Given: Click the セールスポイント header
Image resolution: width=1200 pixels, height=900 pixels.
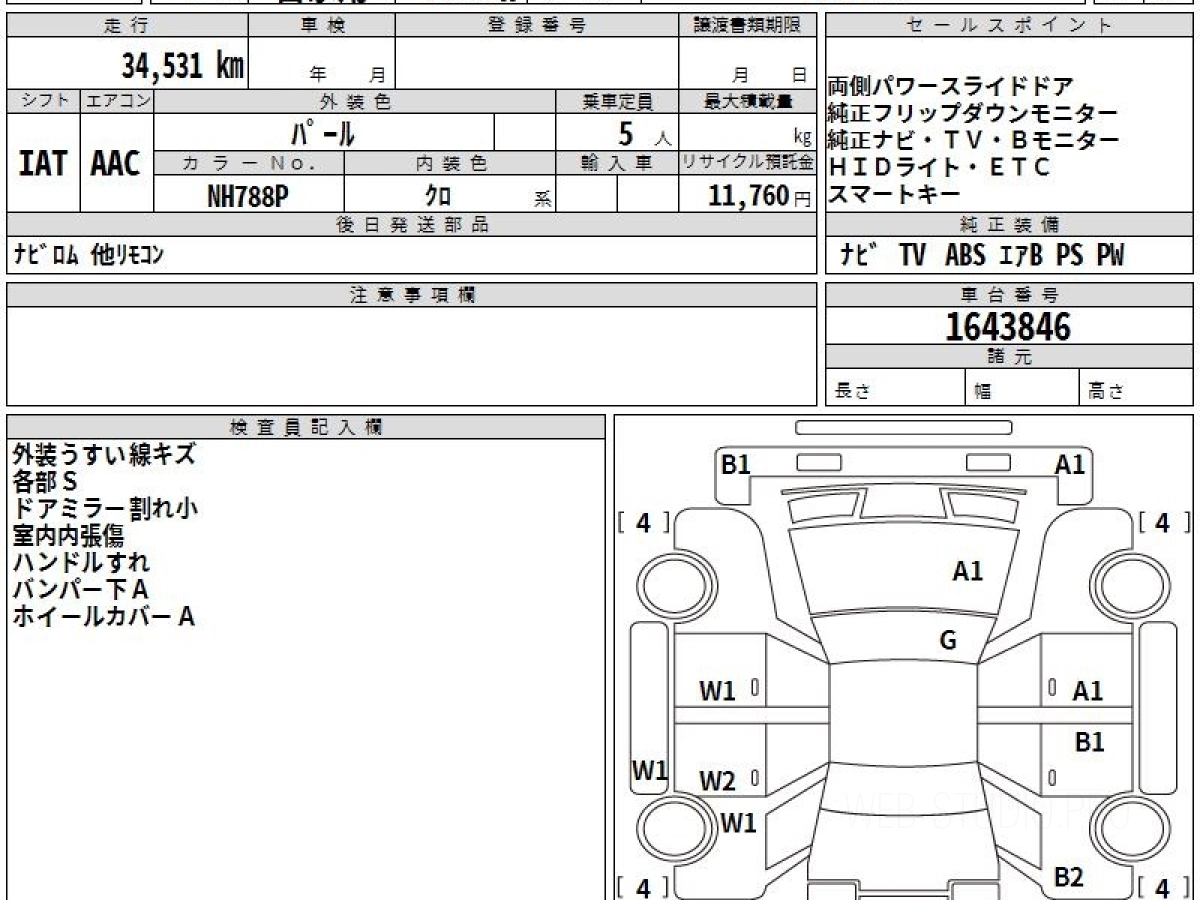Looking at the screenshot, I should (1010, 26).
